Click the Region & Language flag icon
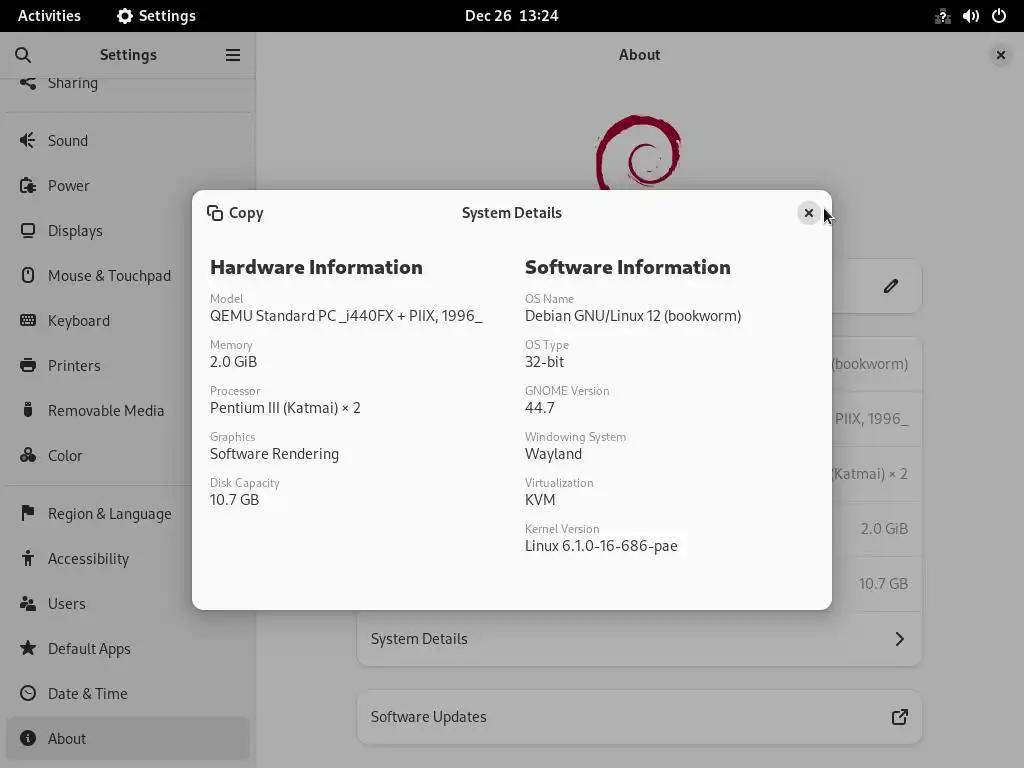 [27, 513]
